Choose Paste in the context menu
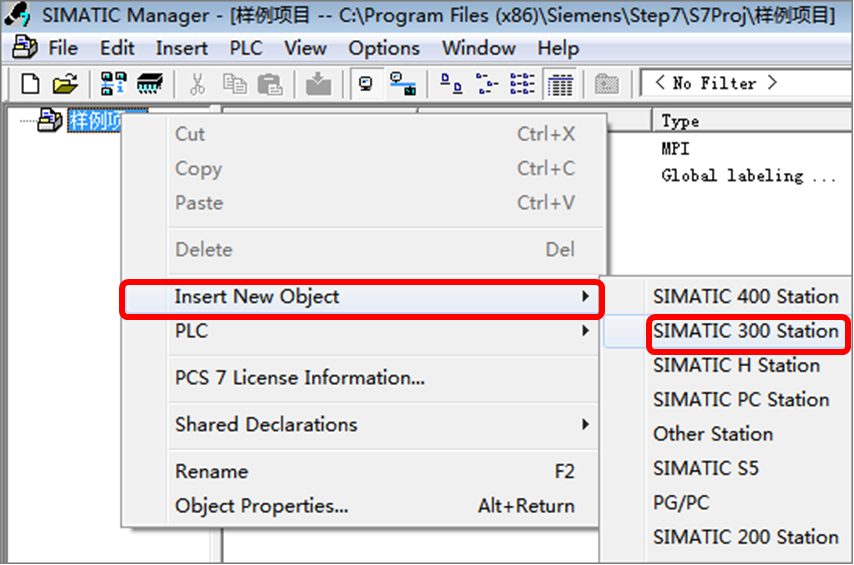 tap(362, 203)
